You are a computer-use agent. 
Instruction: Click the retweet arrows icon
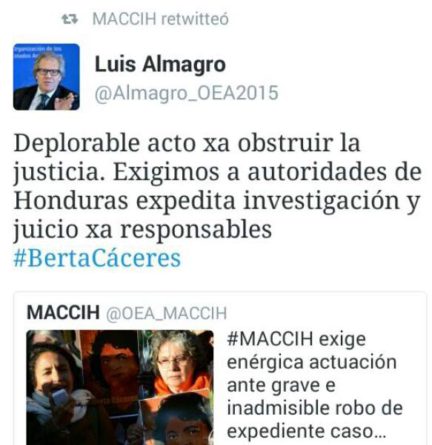[70, 19]
